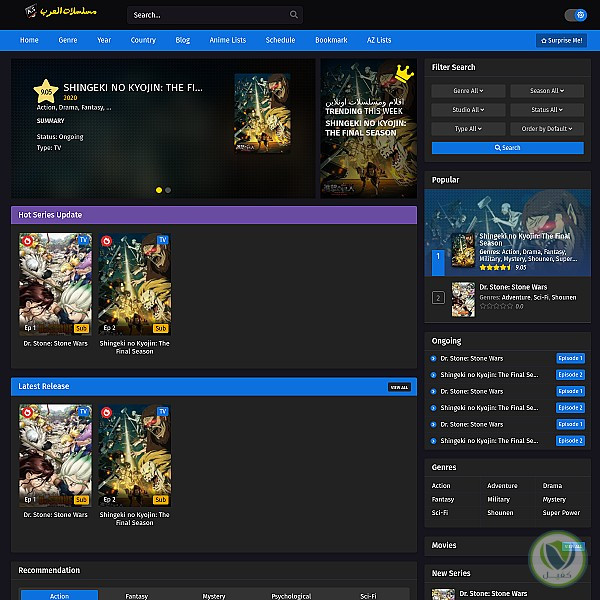
Task: Click Sub badge on Dr. Stone Hot Series card
Action: click(x=81, y=328)
